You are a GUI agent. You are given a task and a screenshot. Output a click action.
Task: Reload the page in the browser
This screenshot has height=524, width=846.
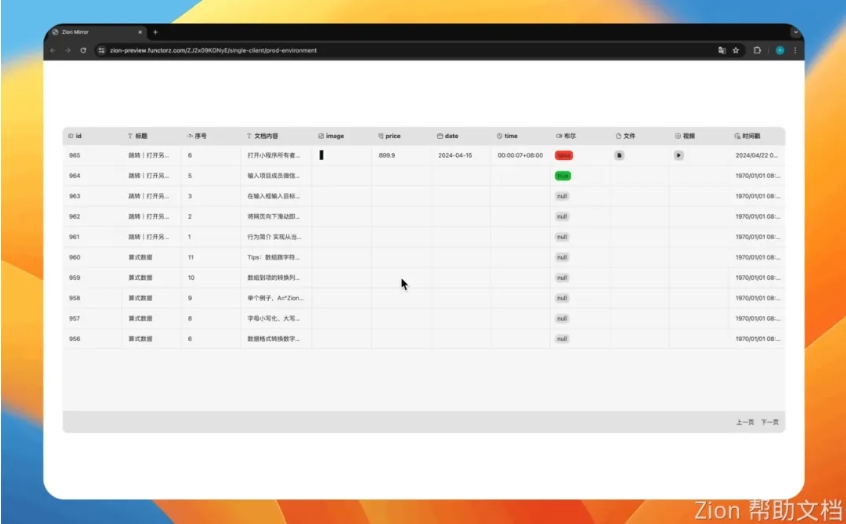(x=83, y=50)
